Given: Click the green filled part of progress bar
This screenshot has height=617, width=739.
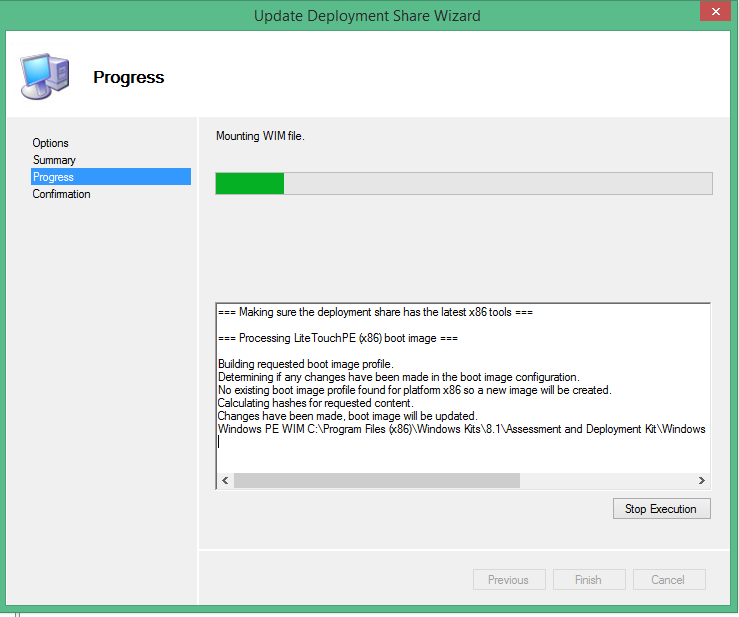Looking at the screenshot, I should click(250, 183).
